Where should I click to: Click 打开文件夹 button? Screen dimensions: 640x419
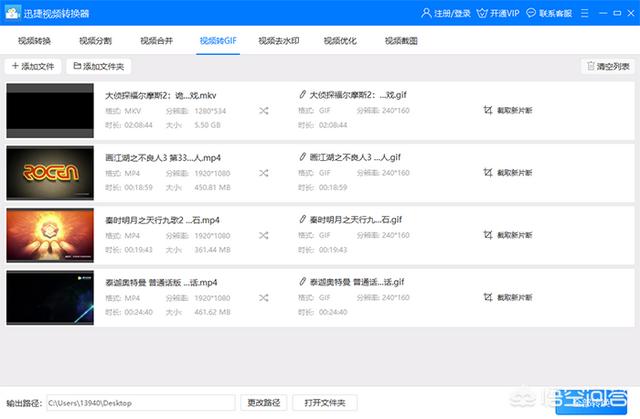pyautogui.click(x=325, y=403)
